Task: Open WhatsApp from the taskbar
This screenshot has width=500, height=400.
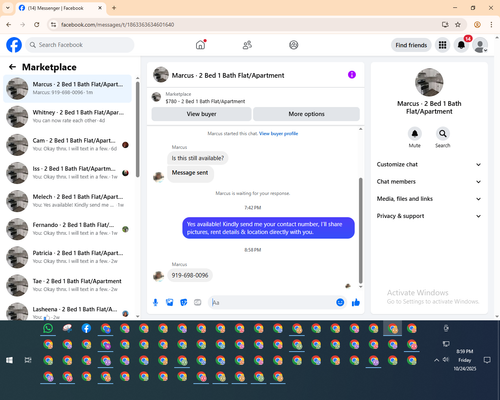Action: 48,328
